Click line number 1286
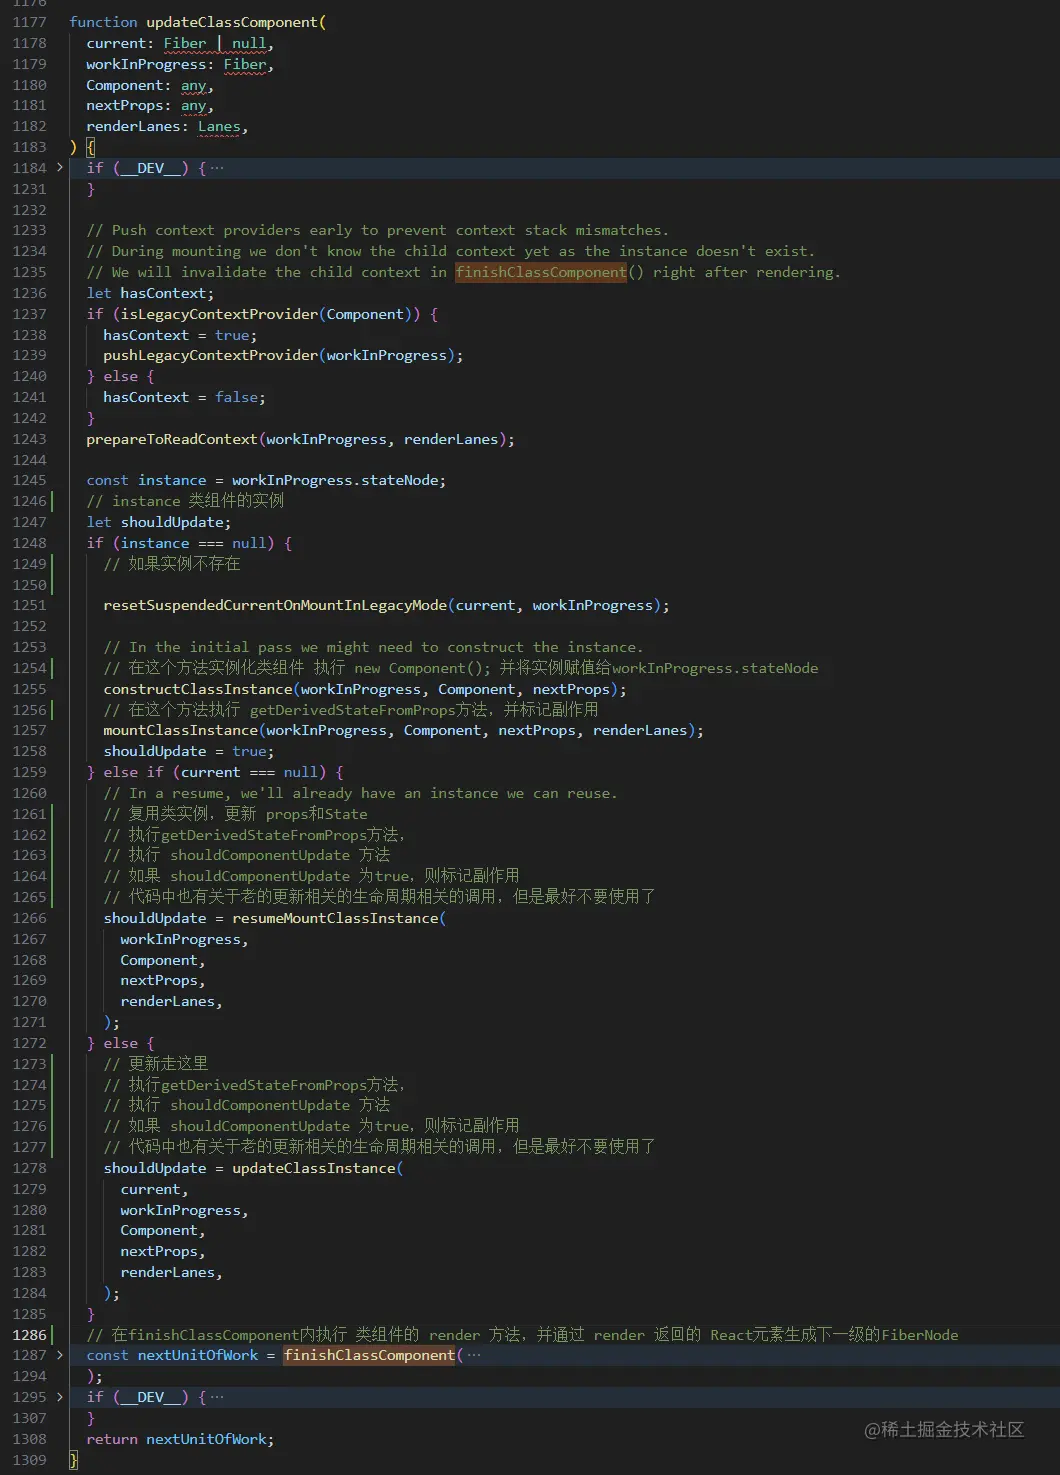The width and height of the screenshot is (1060, 1475). tap(29, 1335)
